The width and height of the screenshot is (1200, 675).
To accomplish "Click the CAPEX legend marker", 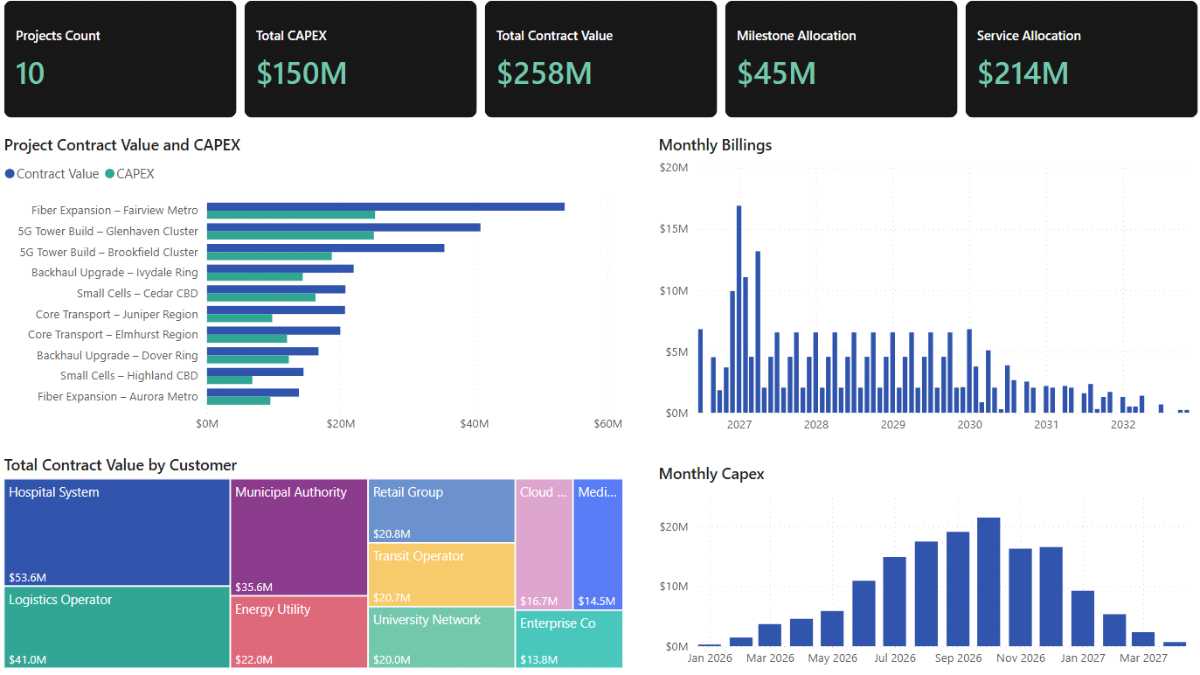I will click(110, 174).
